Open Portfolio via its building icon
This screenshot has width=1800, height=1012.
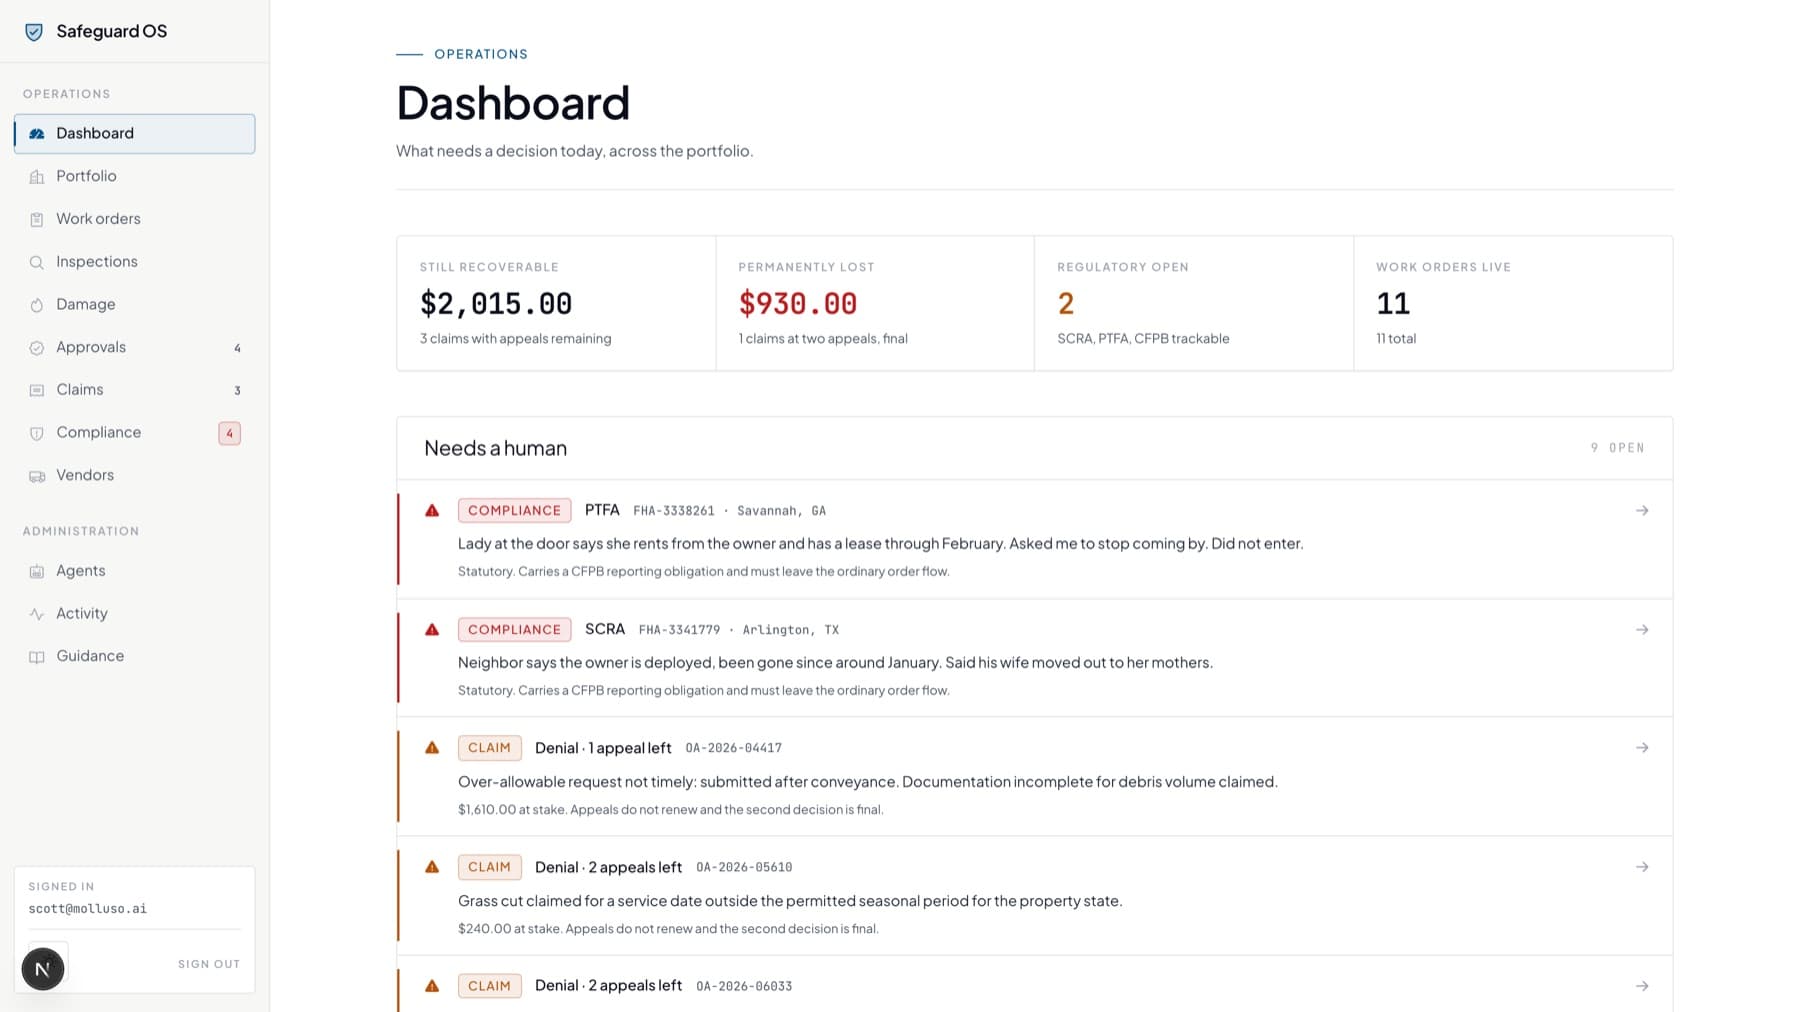tap(37, 177)
